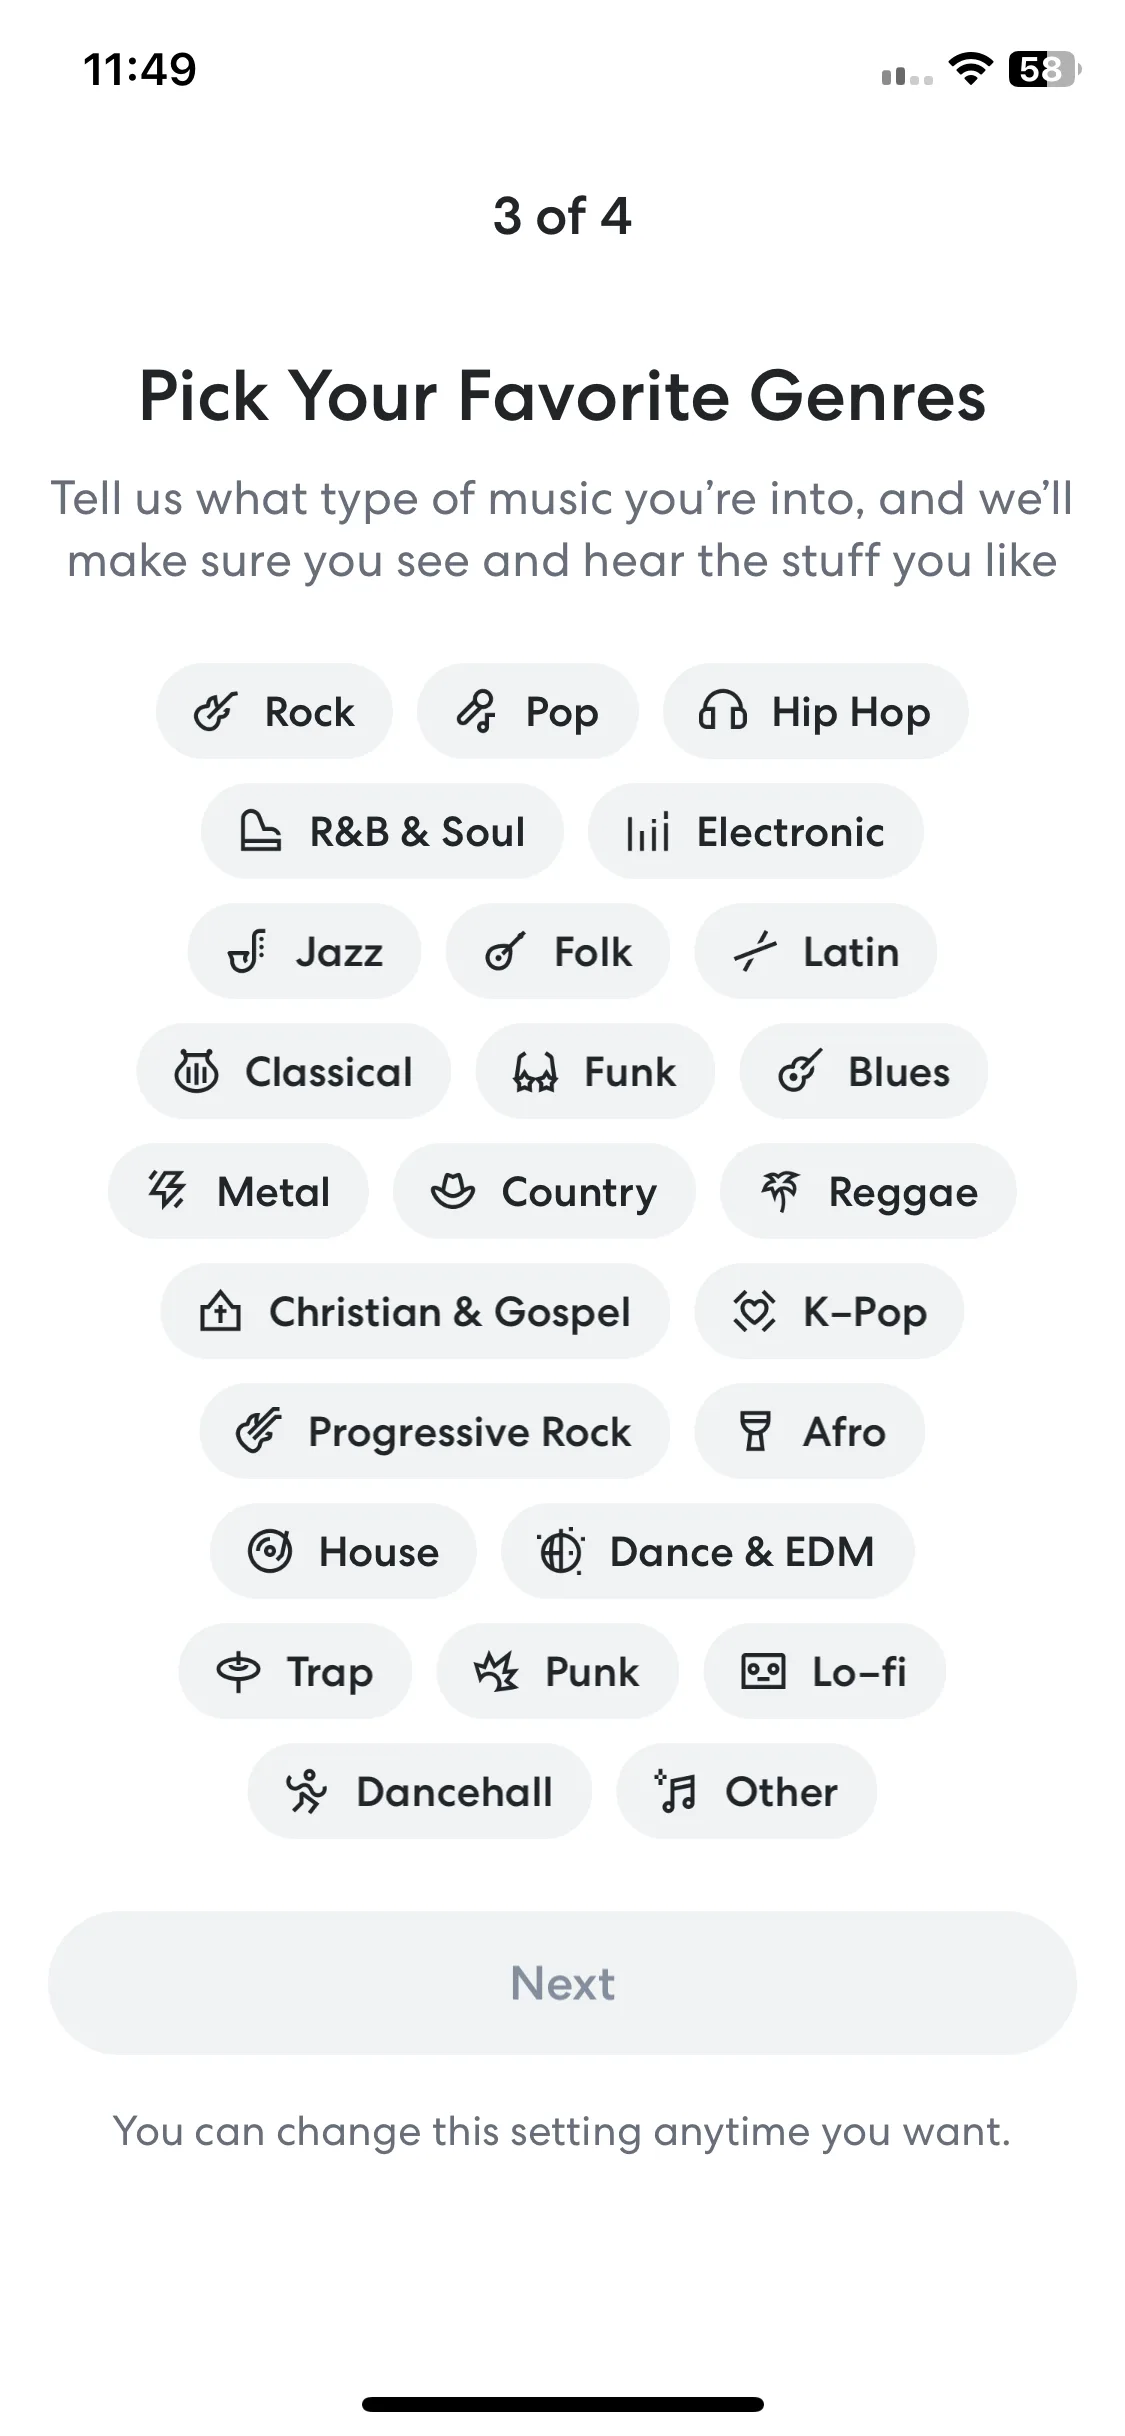Tap the headphones icon for Hip Hop
The height and width of the screenshot is (2436, 1125).
pos(722,712)
